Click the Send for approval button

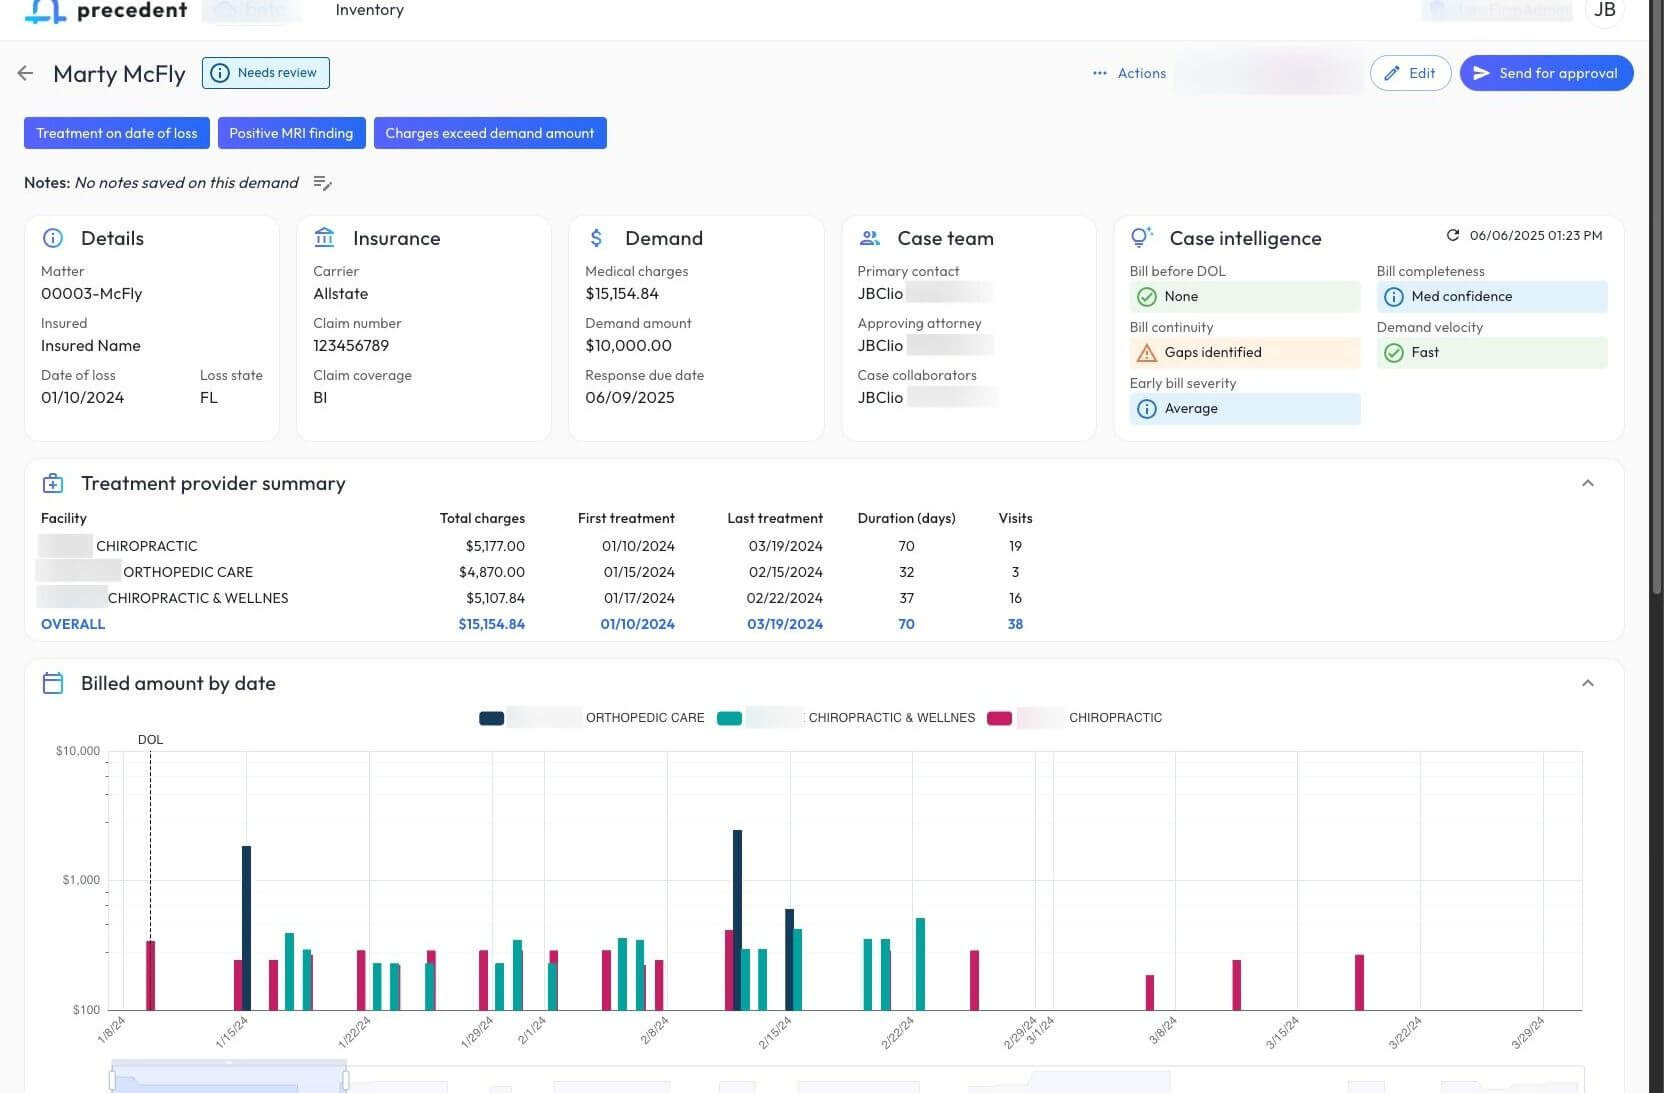pyautogui.click(x=1546, y=73)
